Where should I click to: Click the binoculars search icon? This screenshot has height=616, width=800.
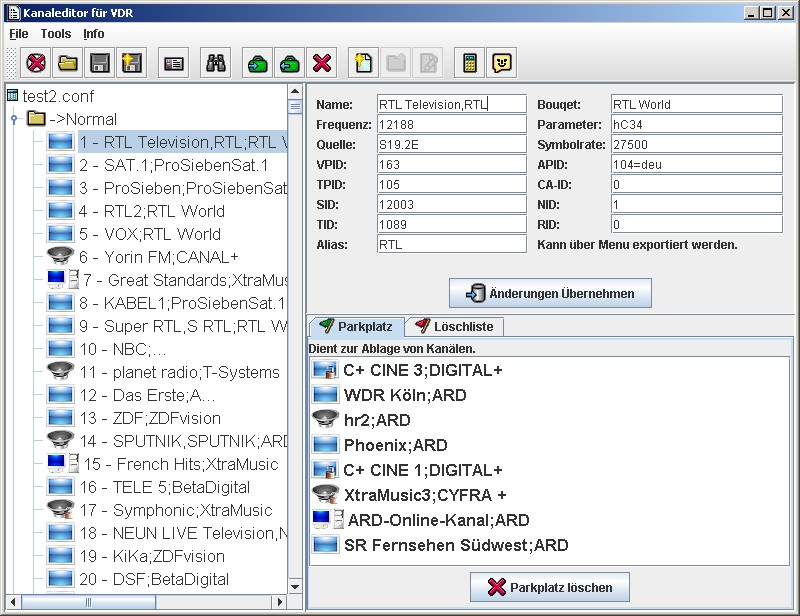[215, 63]
